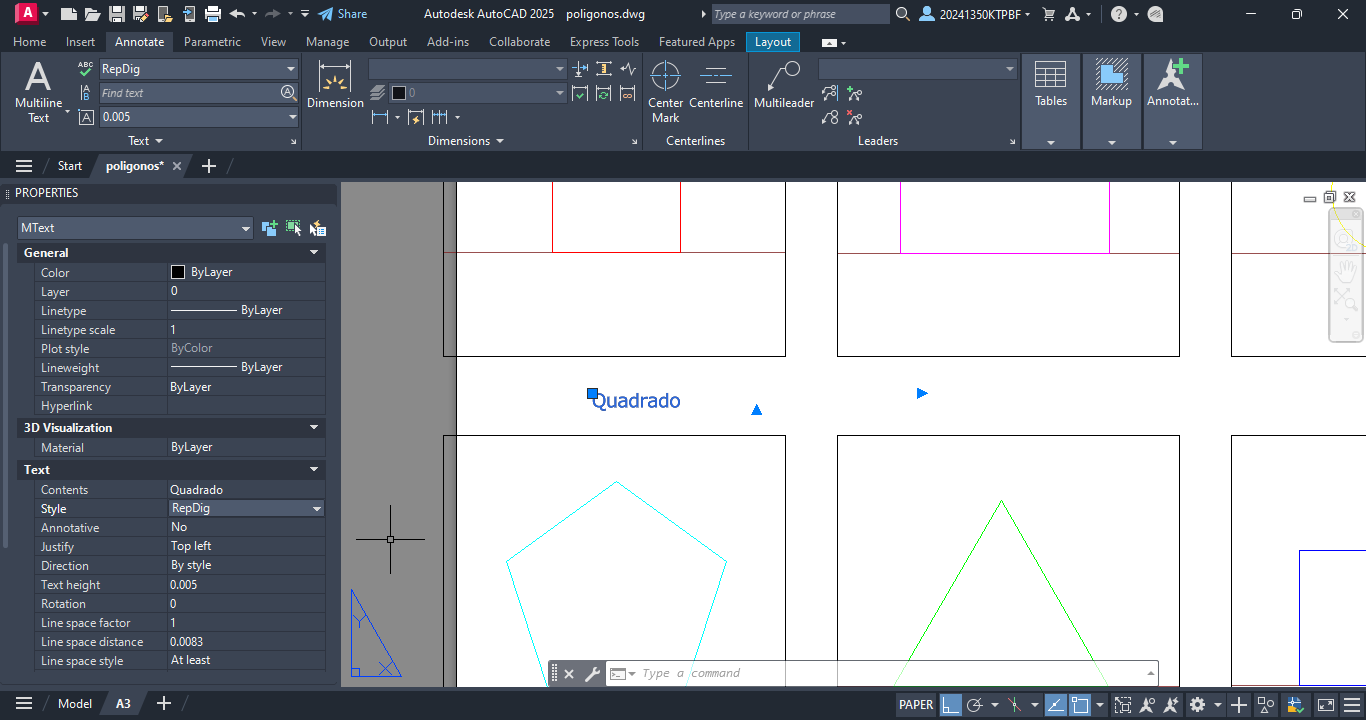Switch to the Model layout tab
Screen dimensions: 1366x720
75,704
